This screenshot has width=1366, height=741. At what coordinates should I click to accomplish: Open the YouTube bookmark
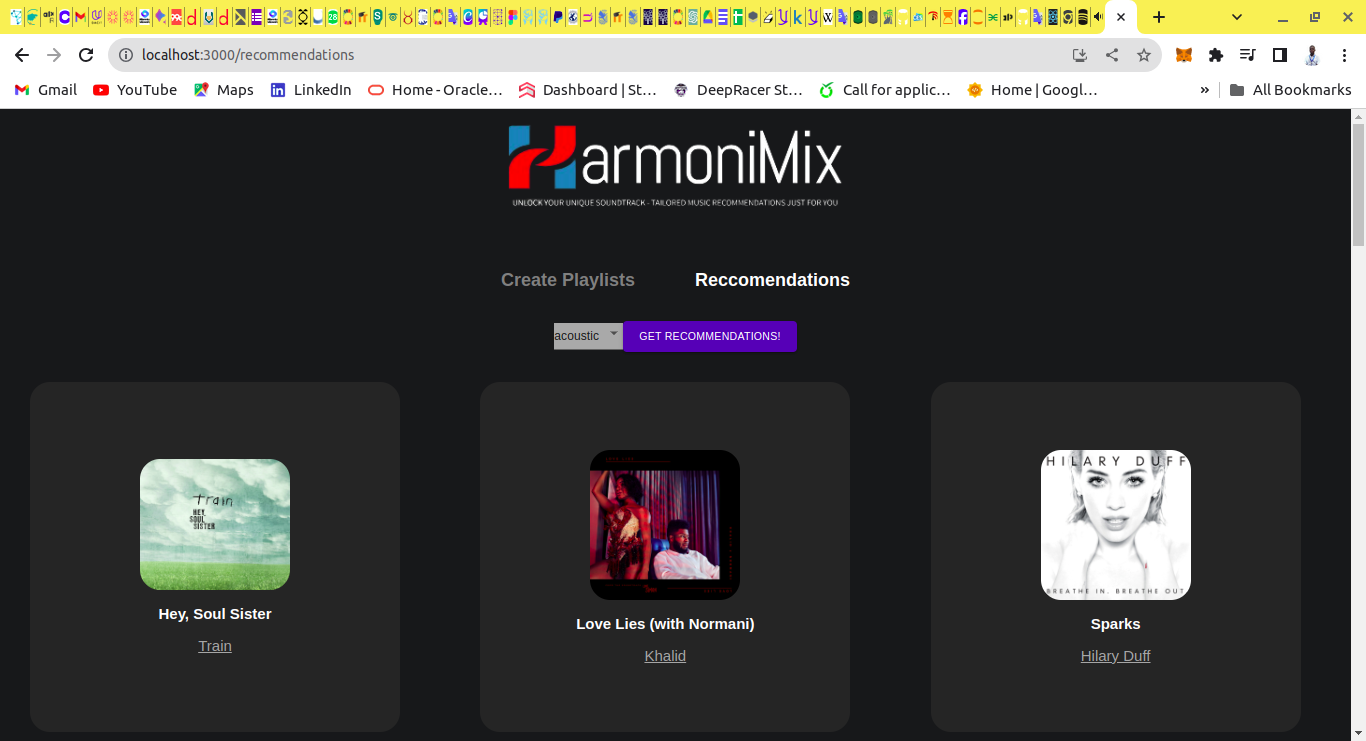[x=135, y=90]
